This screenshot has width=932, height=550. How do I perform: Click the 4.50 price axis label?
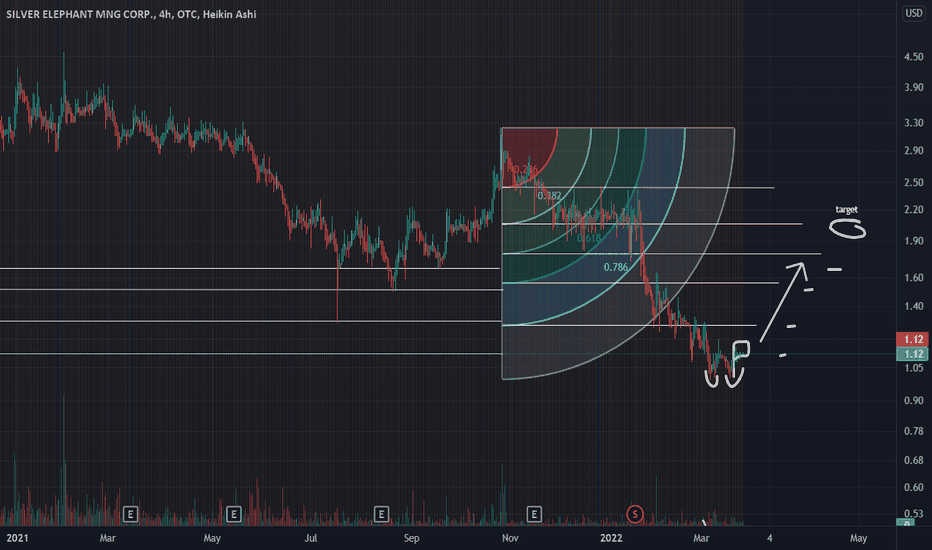914,57
